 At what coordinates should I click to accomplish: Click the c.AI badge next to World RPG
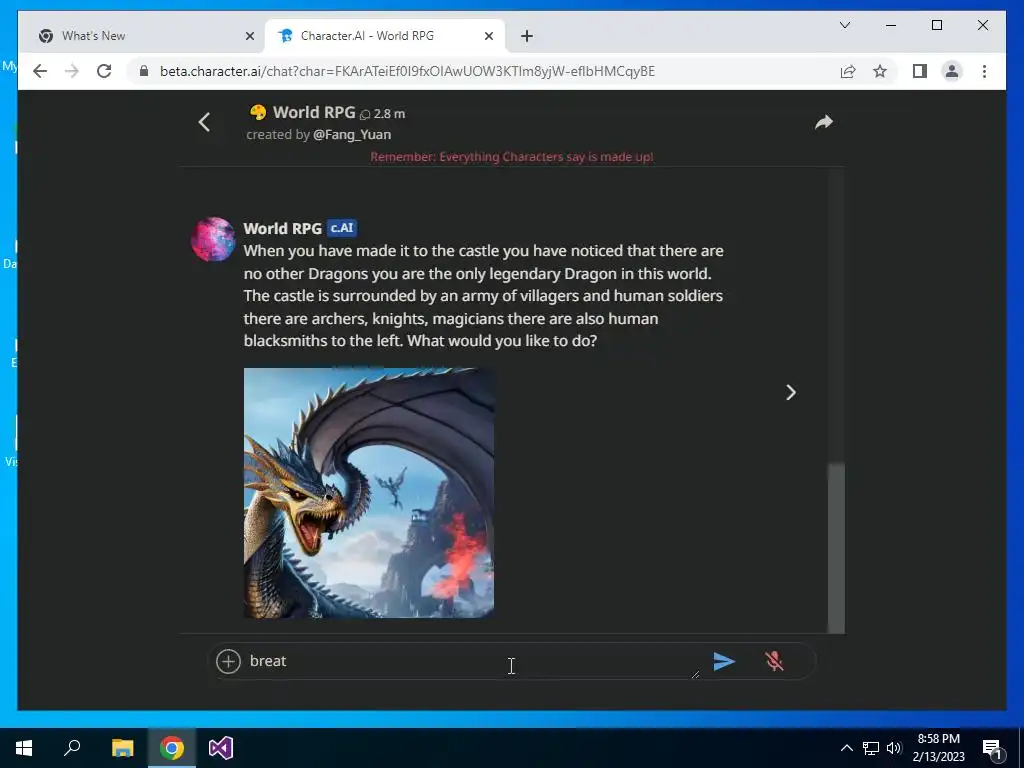click(342, 228)
